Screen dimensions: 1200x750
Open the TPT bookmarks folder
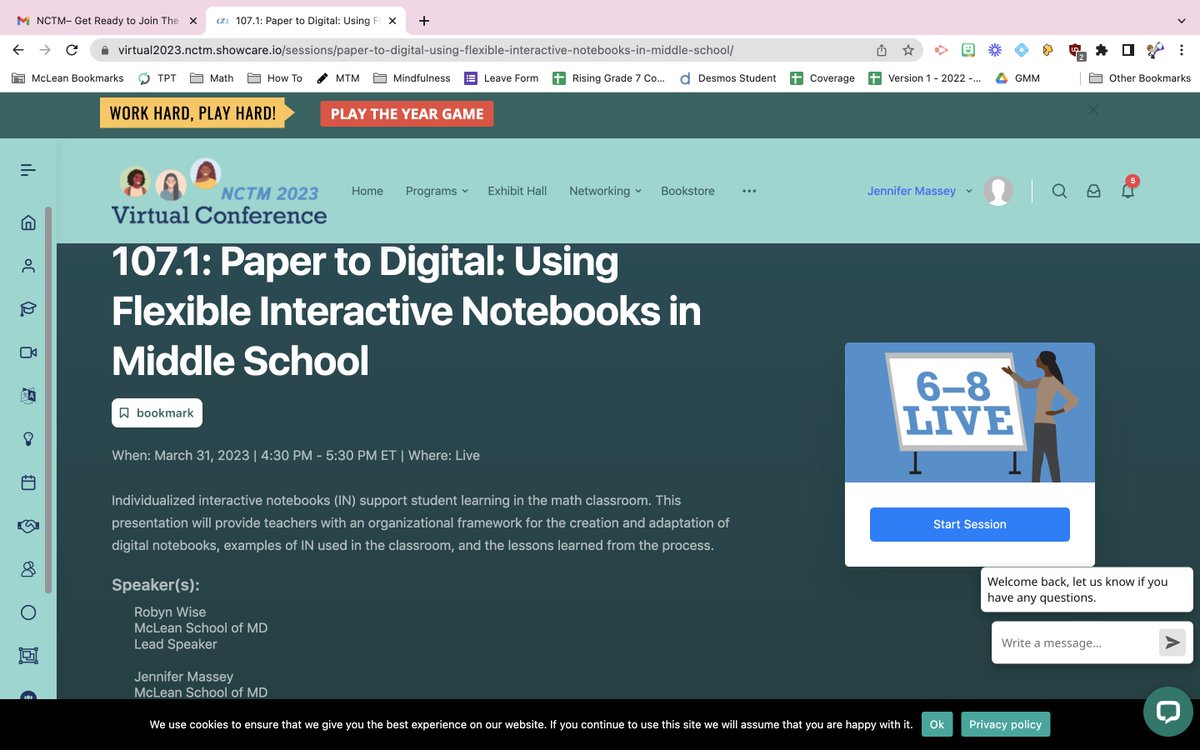[x=157, y=78]
